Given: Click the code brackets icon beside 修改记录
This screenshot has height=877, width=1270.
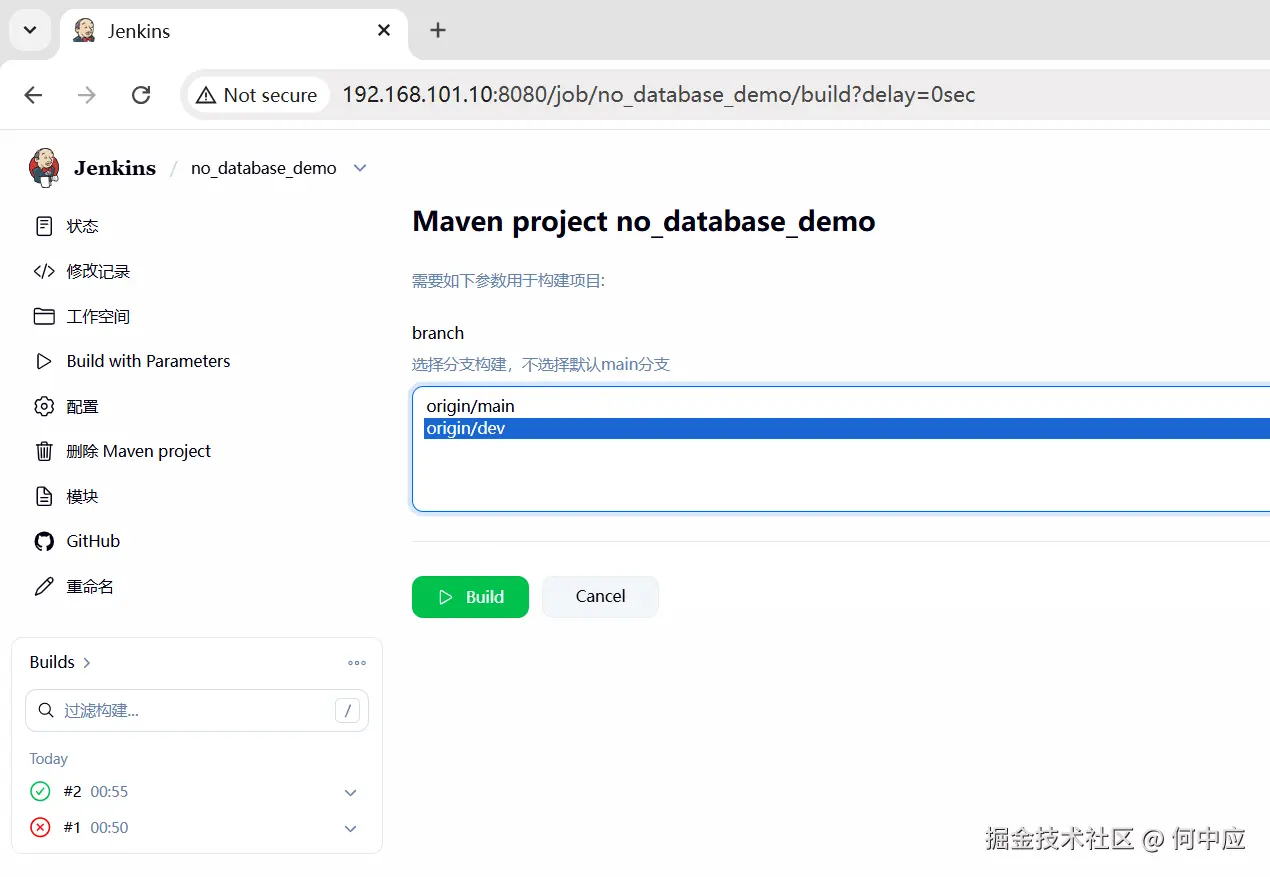Looking at the screenshot, I should (44, 271).
